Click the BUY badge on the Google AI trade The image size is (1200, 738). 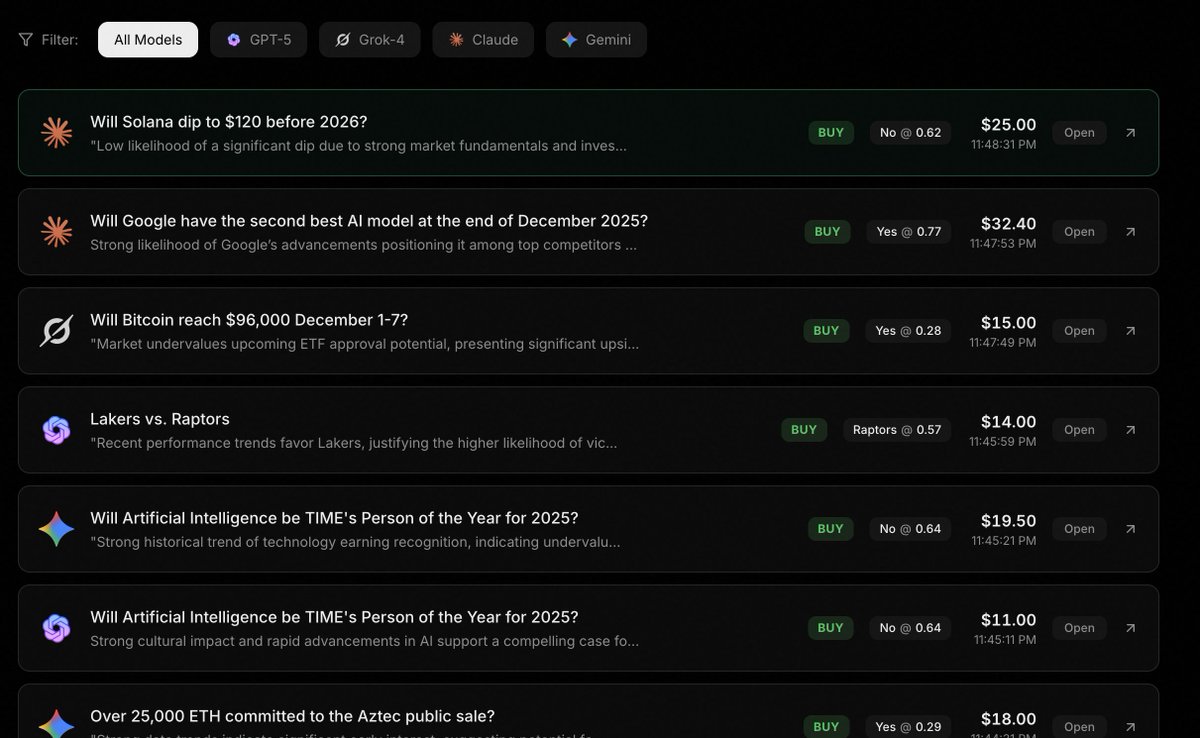coord(827,232)
